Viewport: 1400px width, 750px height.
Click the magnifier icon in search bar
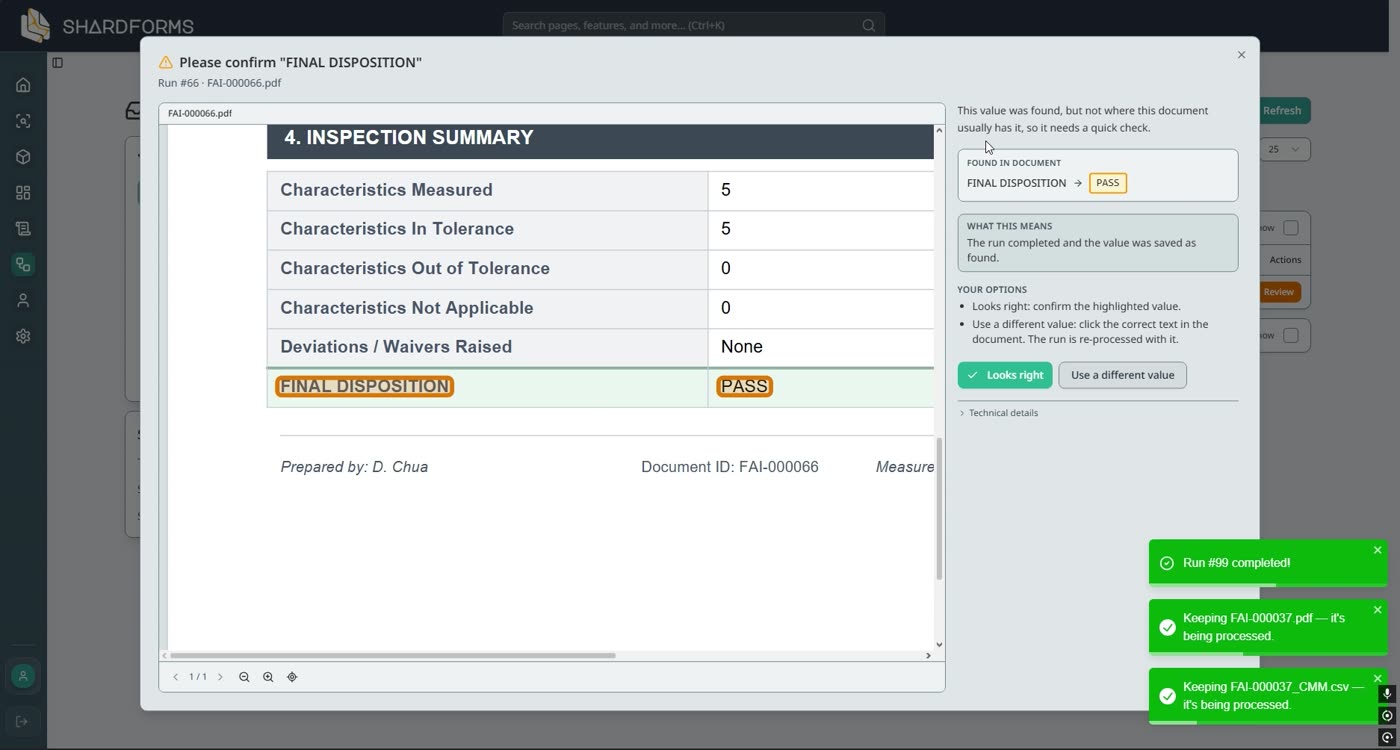coord(868,25)
